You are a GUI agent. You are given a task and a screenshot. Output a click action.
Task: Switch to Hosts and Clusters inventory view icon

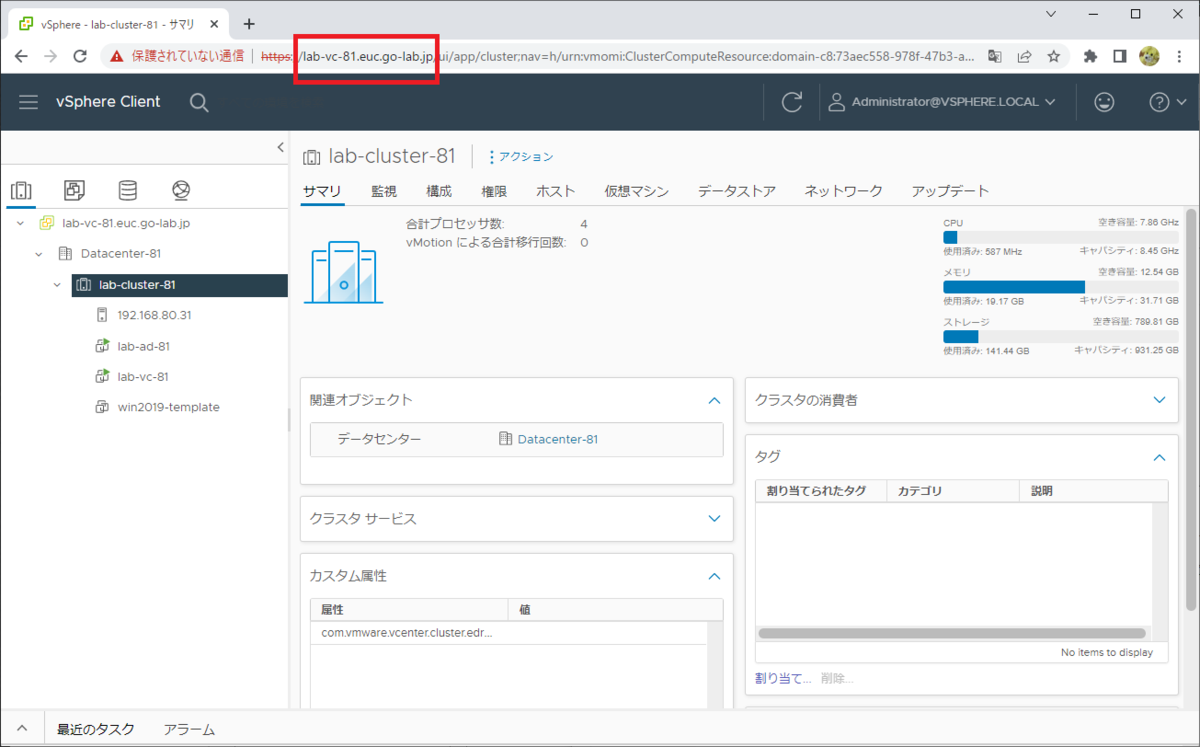tap(21, 190)
